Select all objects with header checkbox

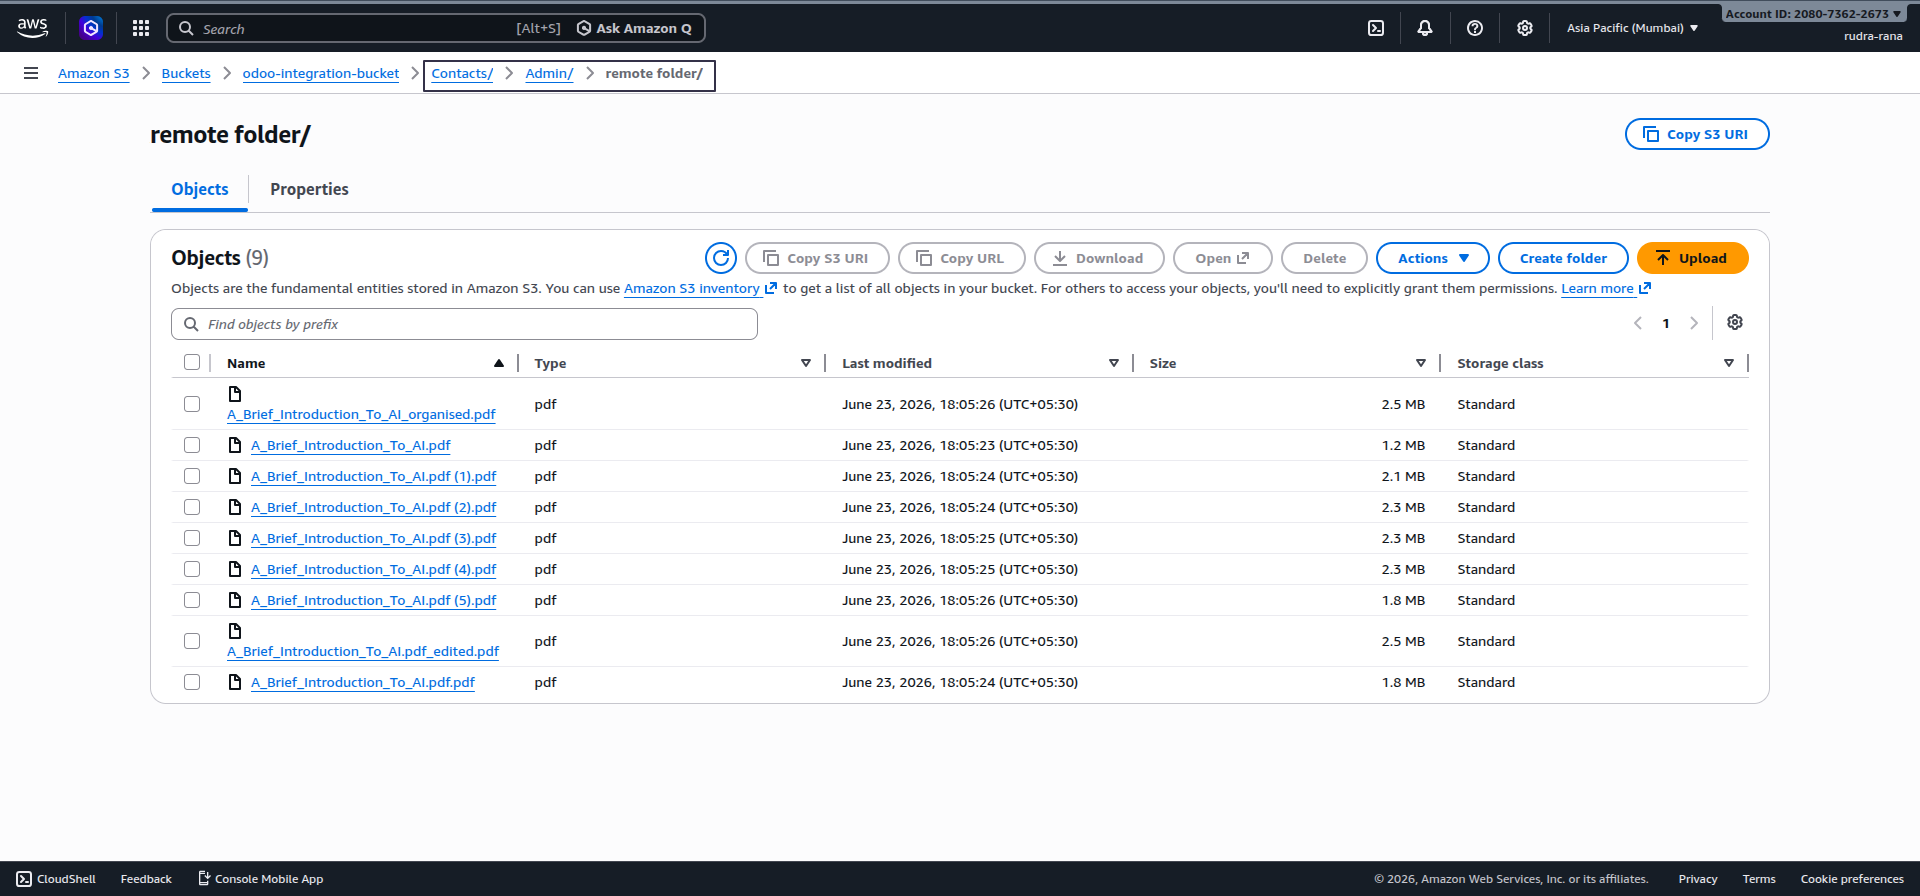pyautogui.click(x=192, y=362)
